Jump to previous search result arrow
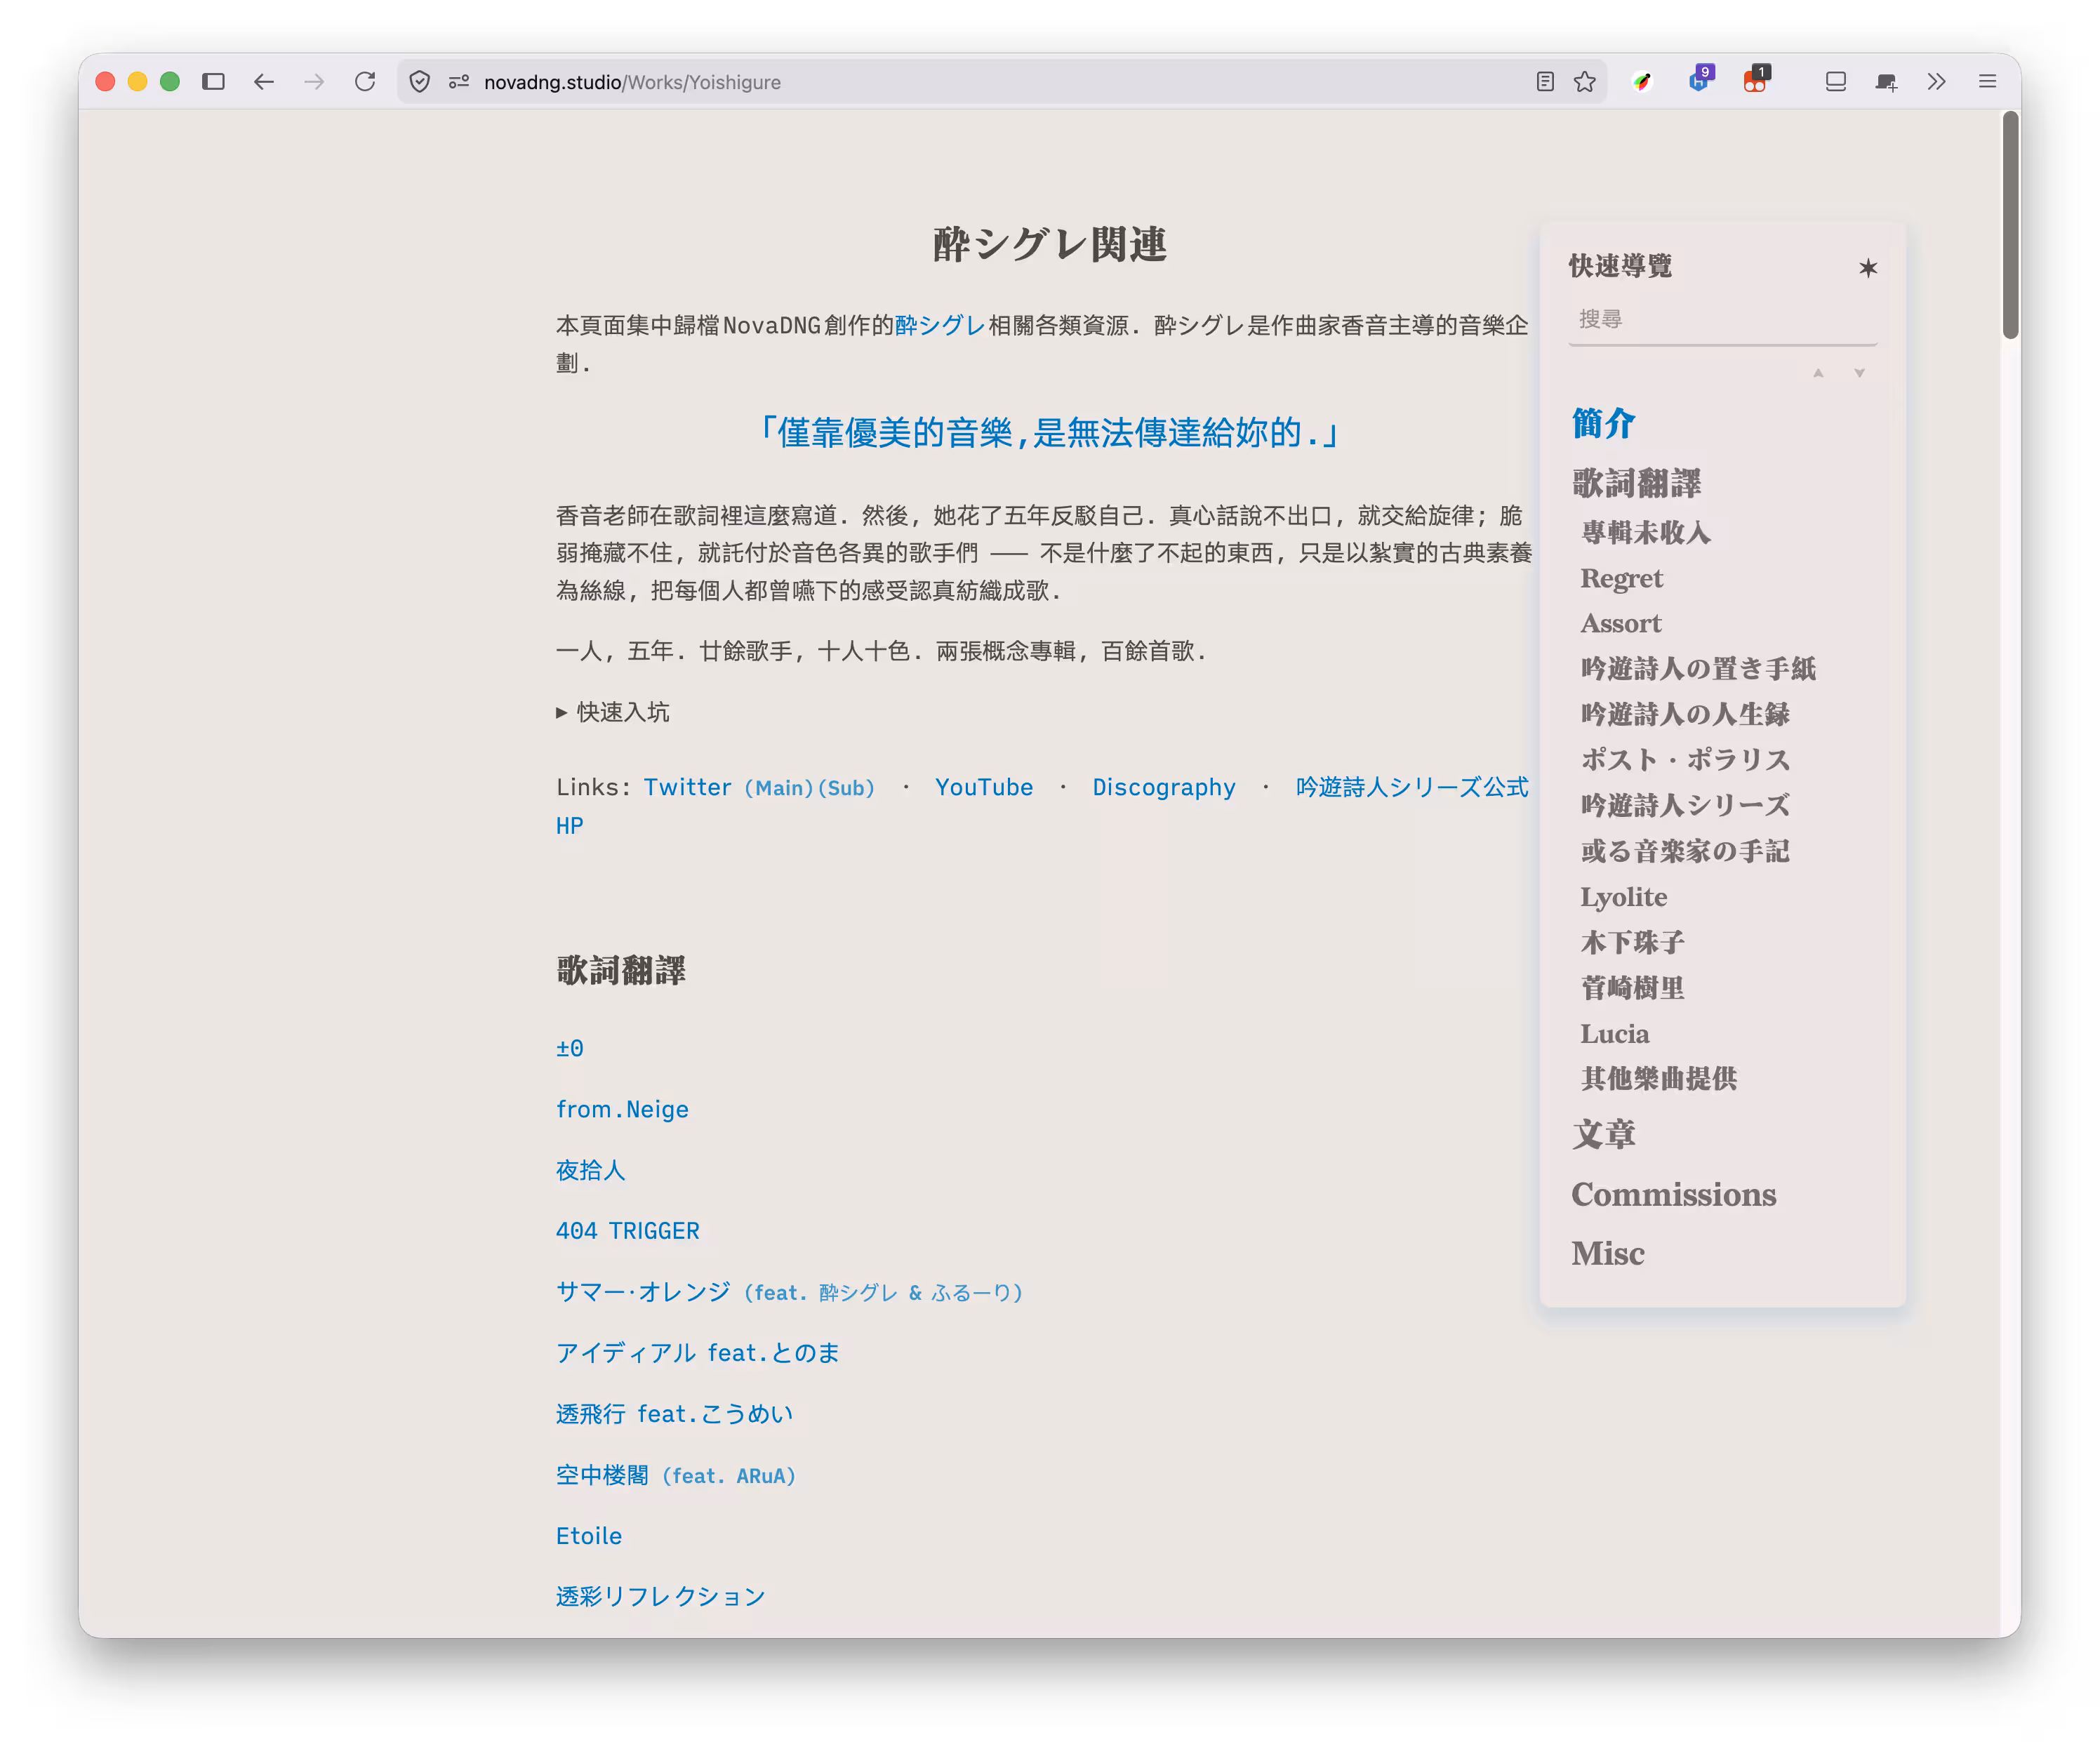Screen dimensions: 2100x1742 1818,373
